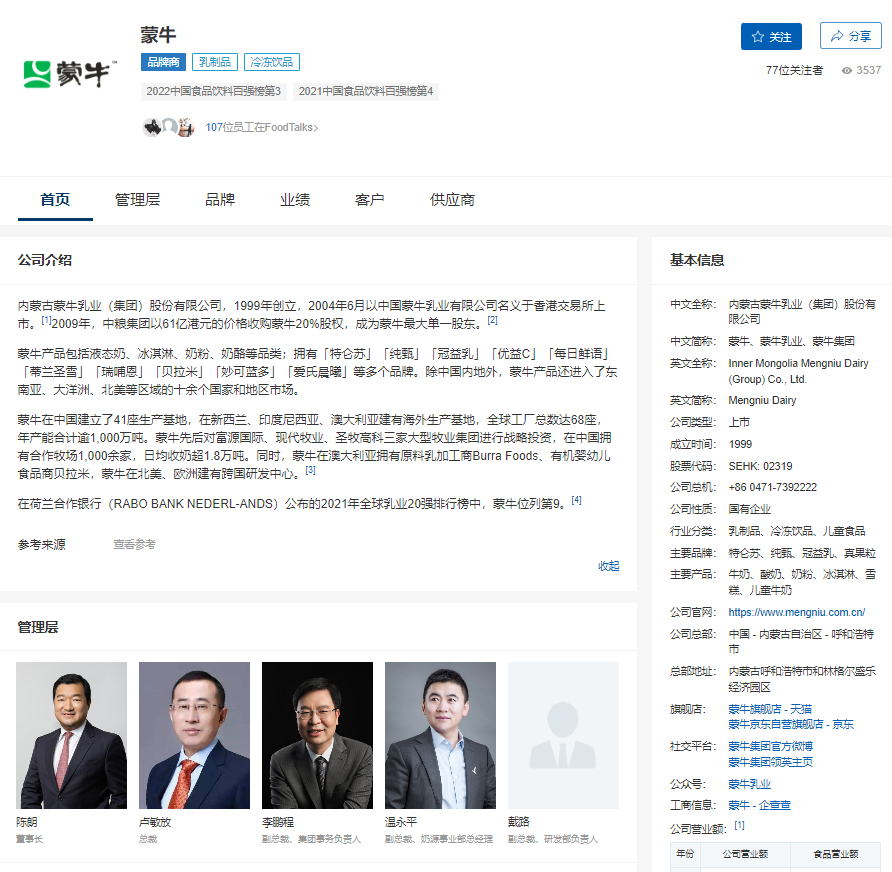Click 查看参考 to view references
Image resolution: width=892 pixels, height=872 pixels.
tap(134, 544)
